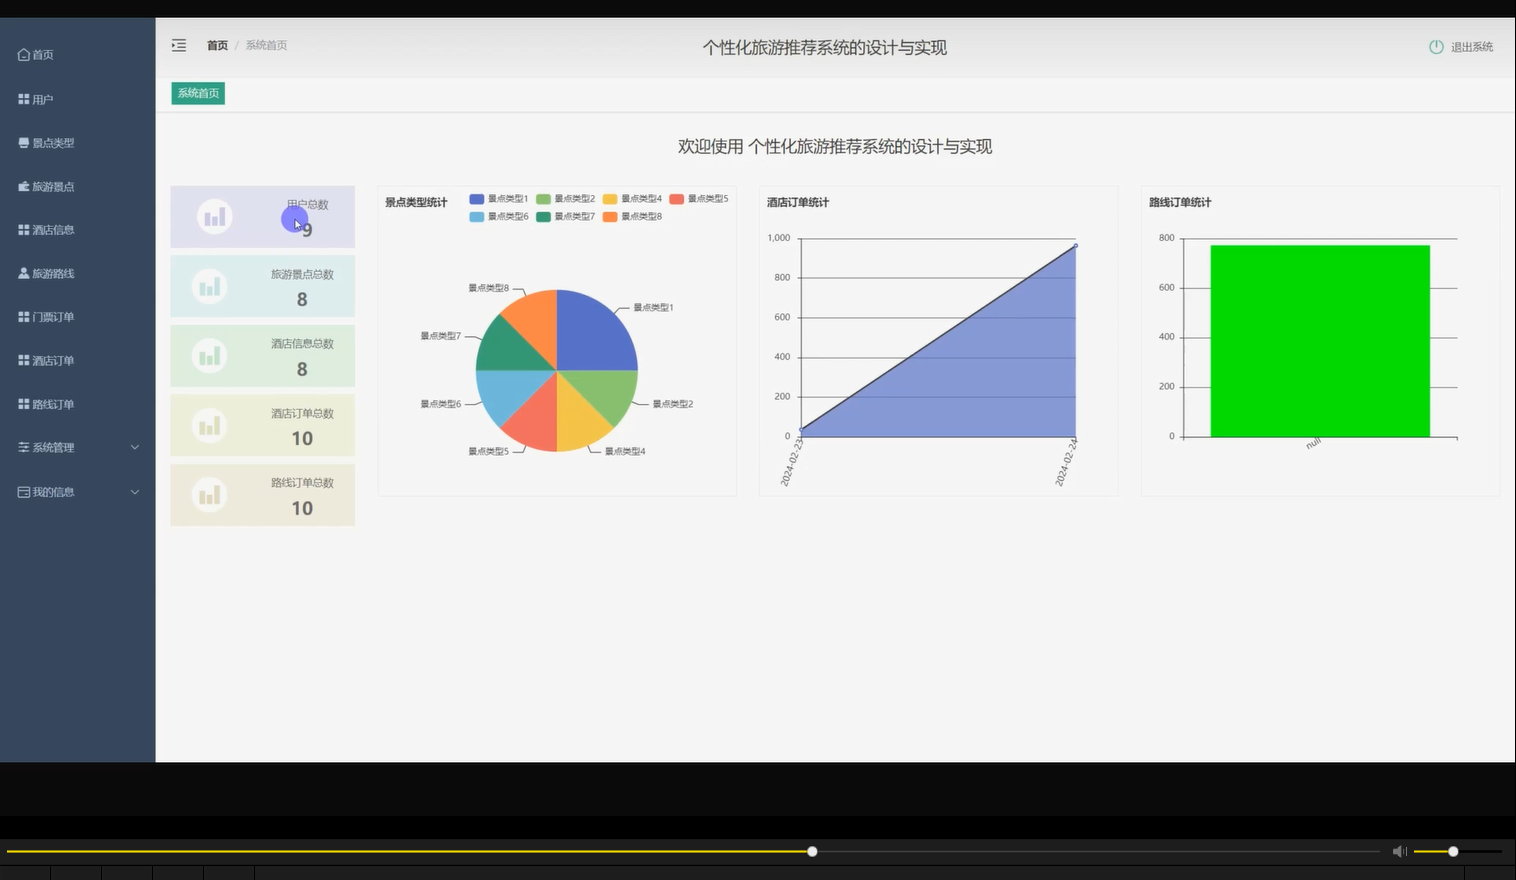The width and height of the screenshot is (1516, 880).
Task: Toggle 景点类型6 in the pie legend
Action: click(498, 216)
